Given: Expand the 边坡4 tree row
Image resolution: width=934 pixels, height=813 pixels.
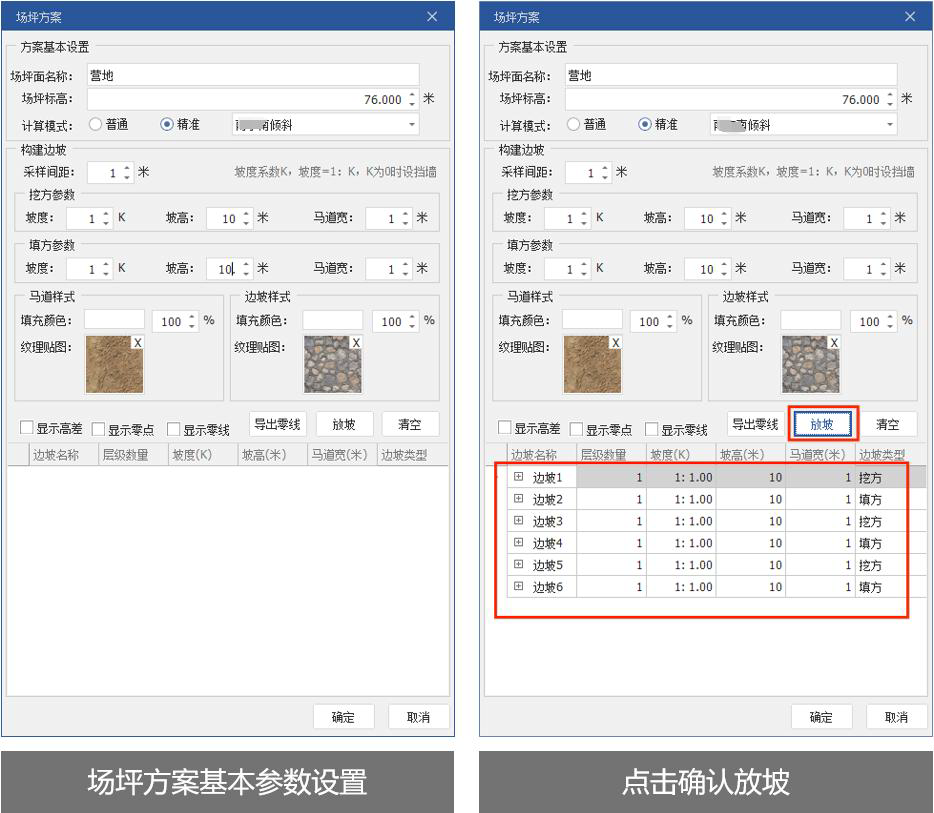Looking at the screenshot, I should tap(518, 543).
